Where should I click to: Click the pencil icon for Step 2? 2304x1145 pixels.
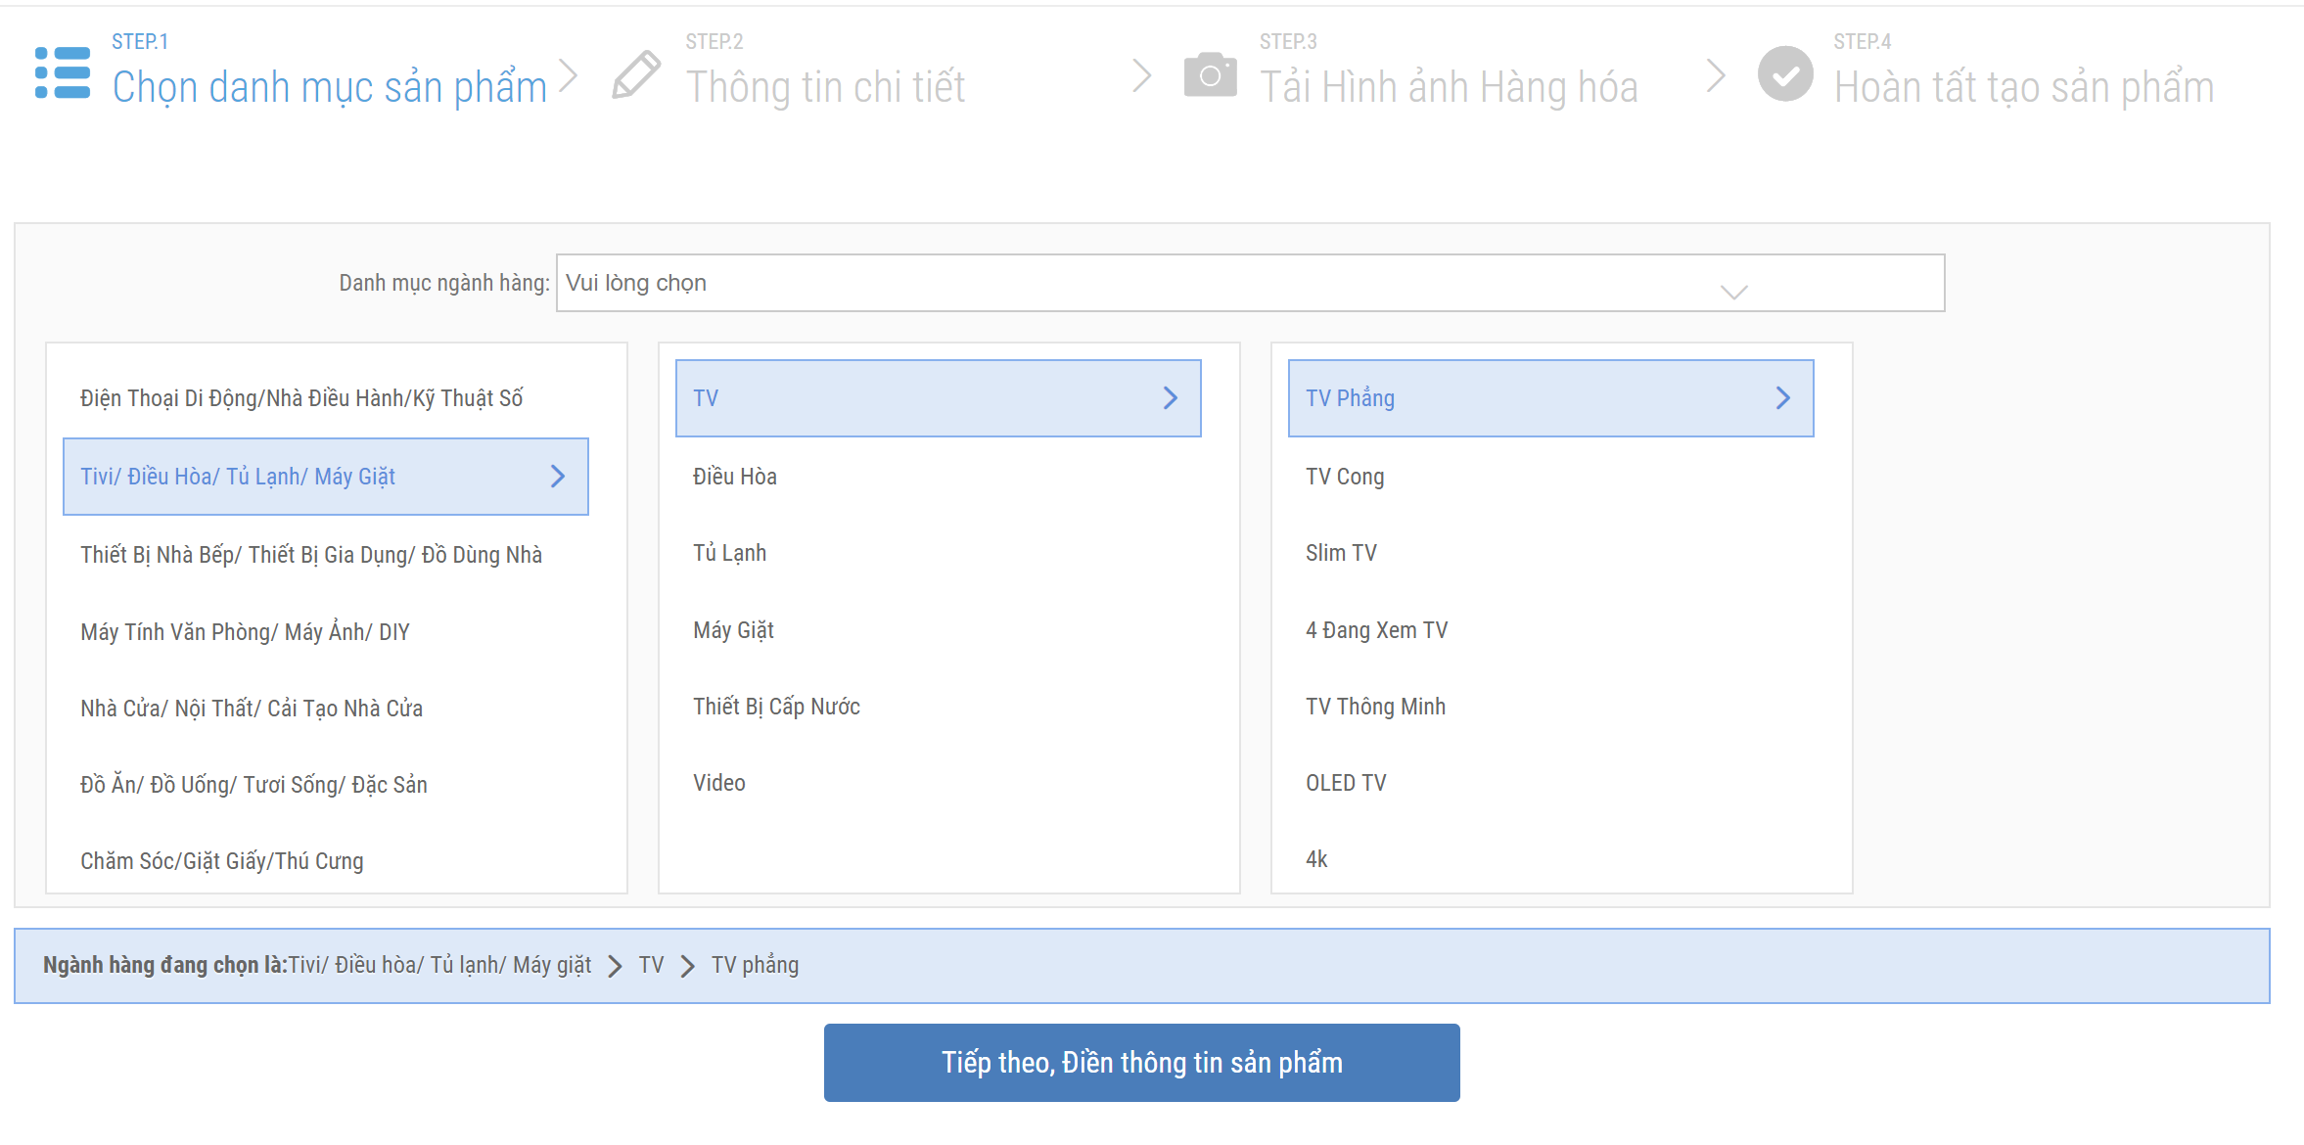click(x=637, y=75)
